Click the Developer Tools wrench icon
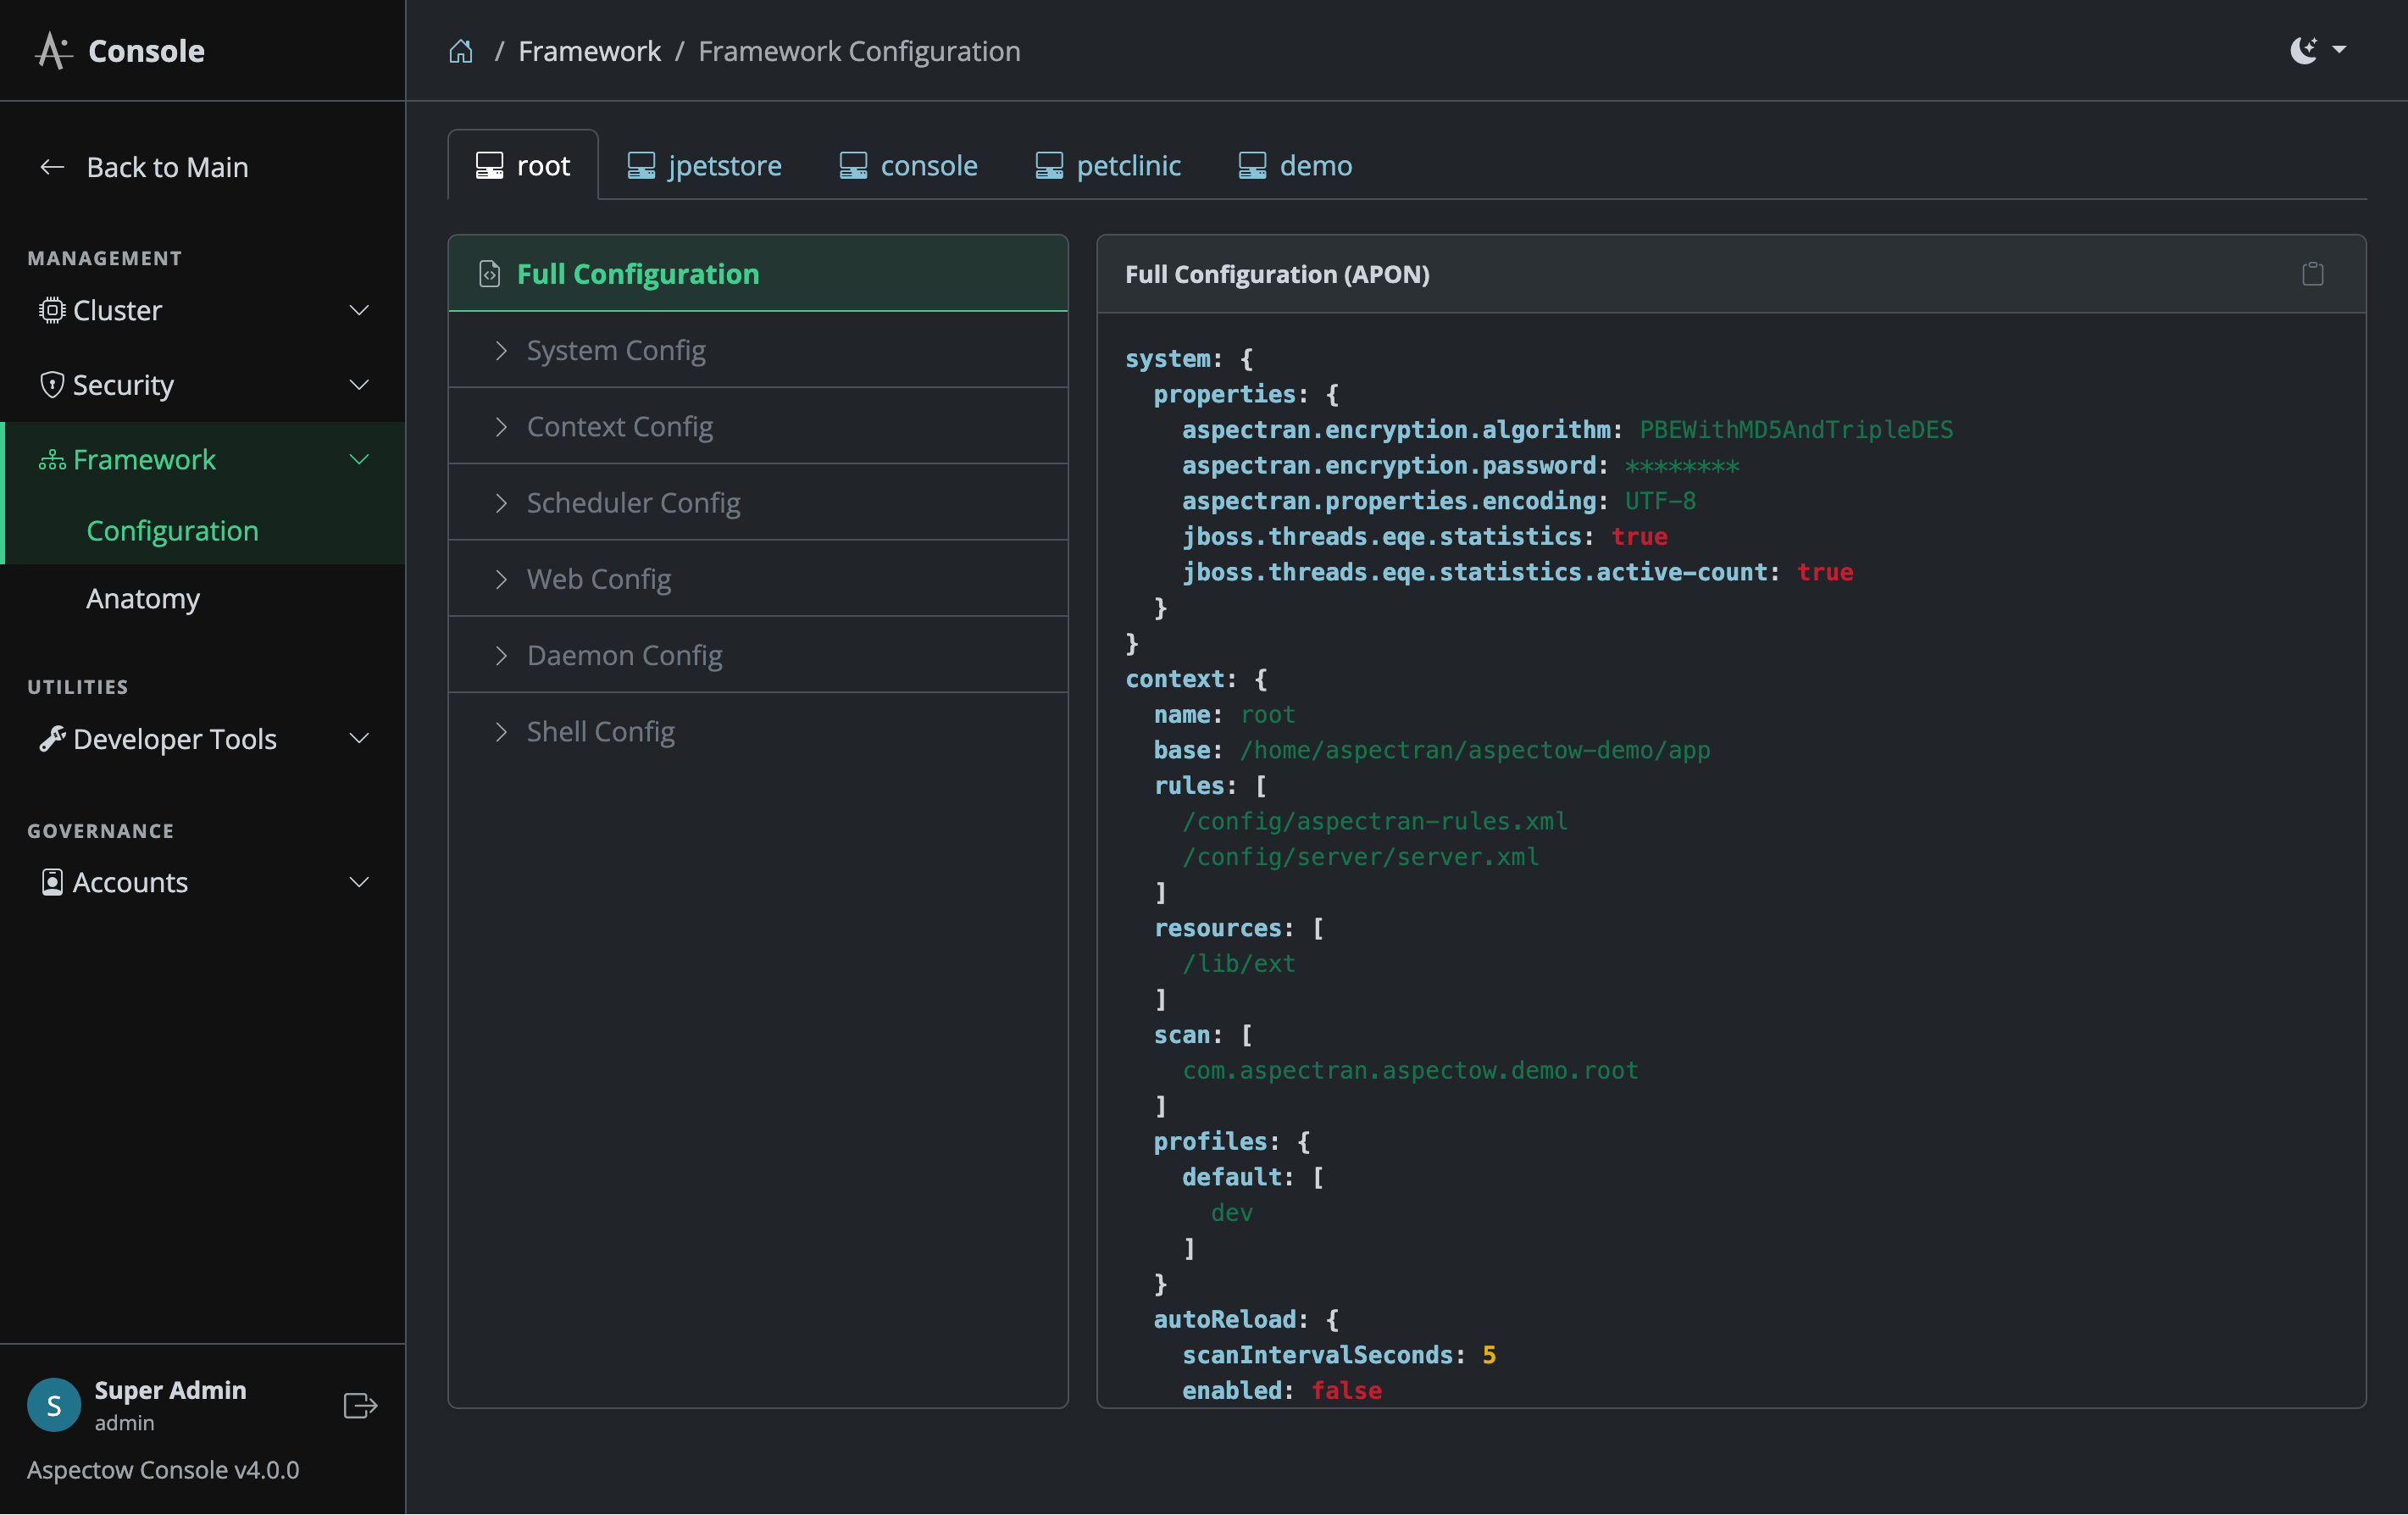 click(x=52, y=738)
